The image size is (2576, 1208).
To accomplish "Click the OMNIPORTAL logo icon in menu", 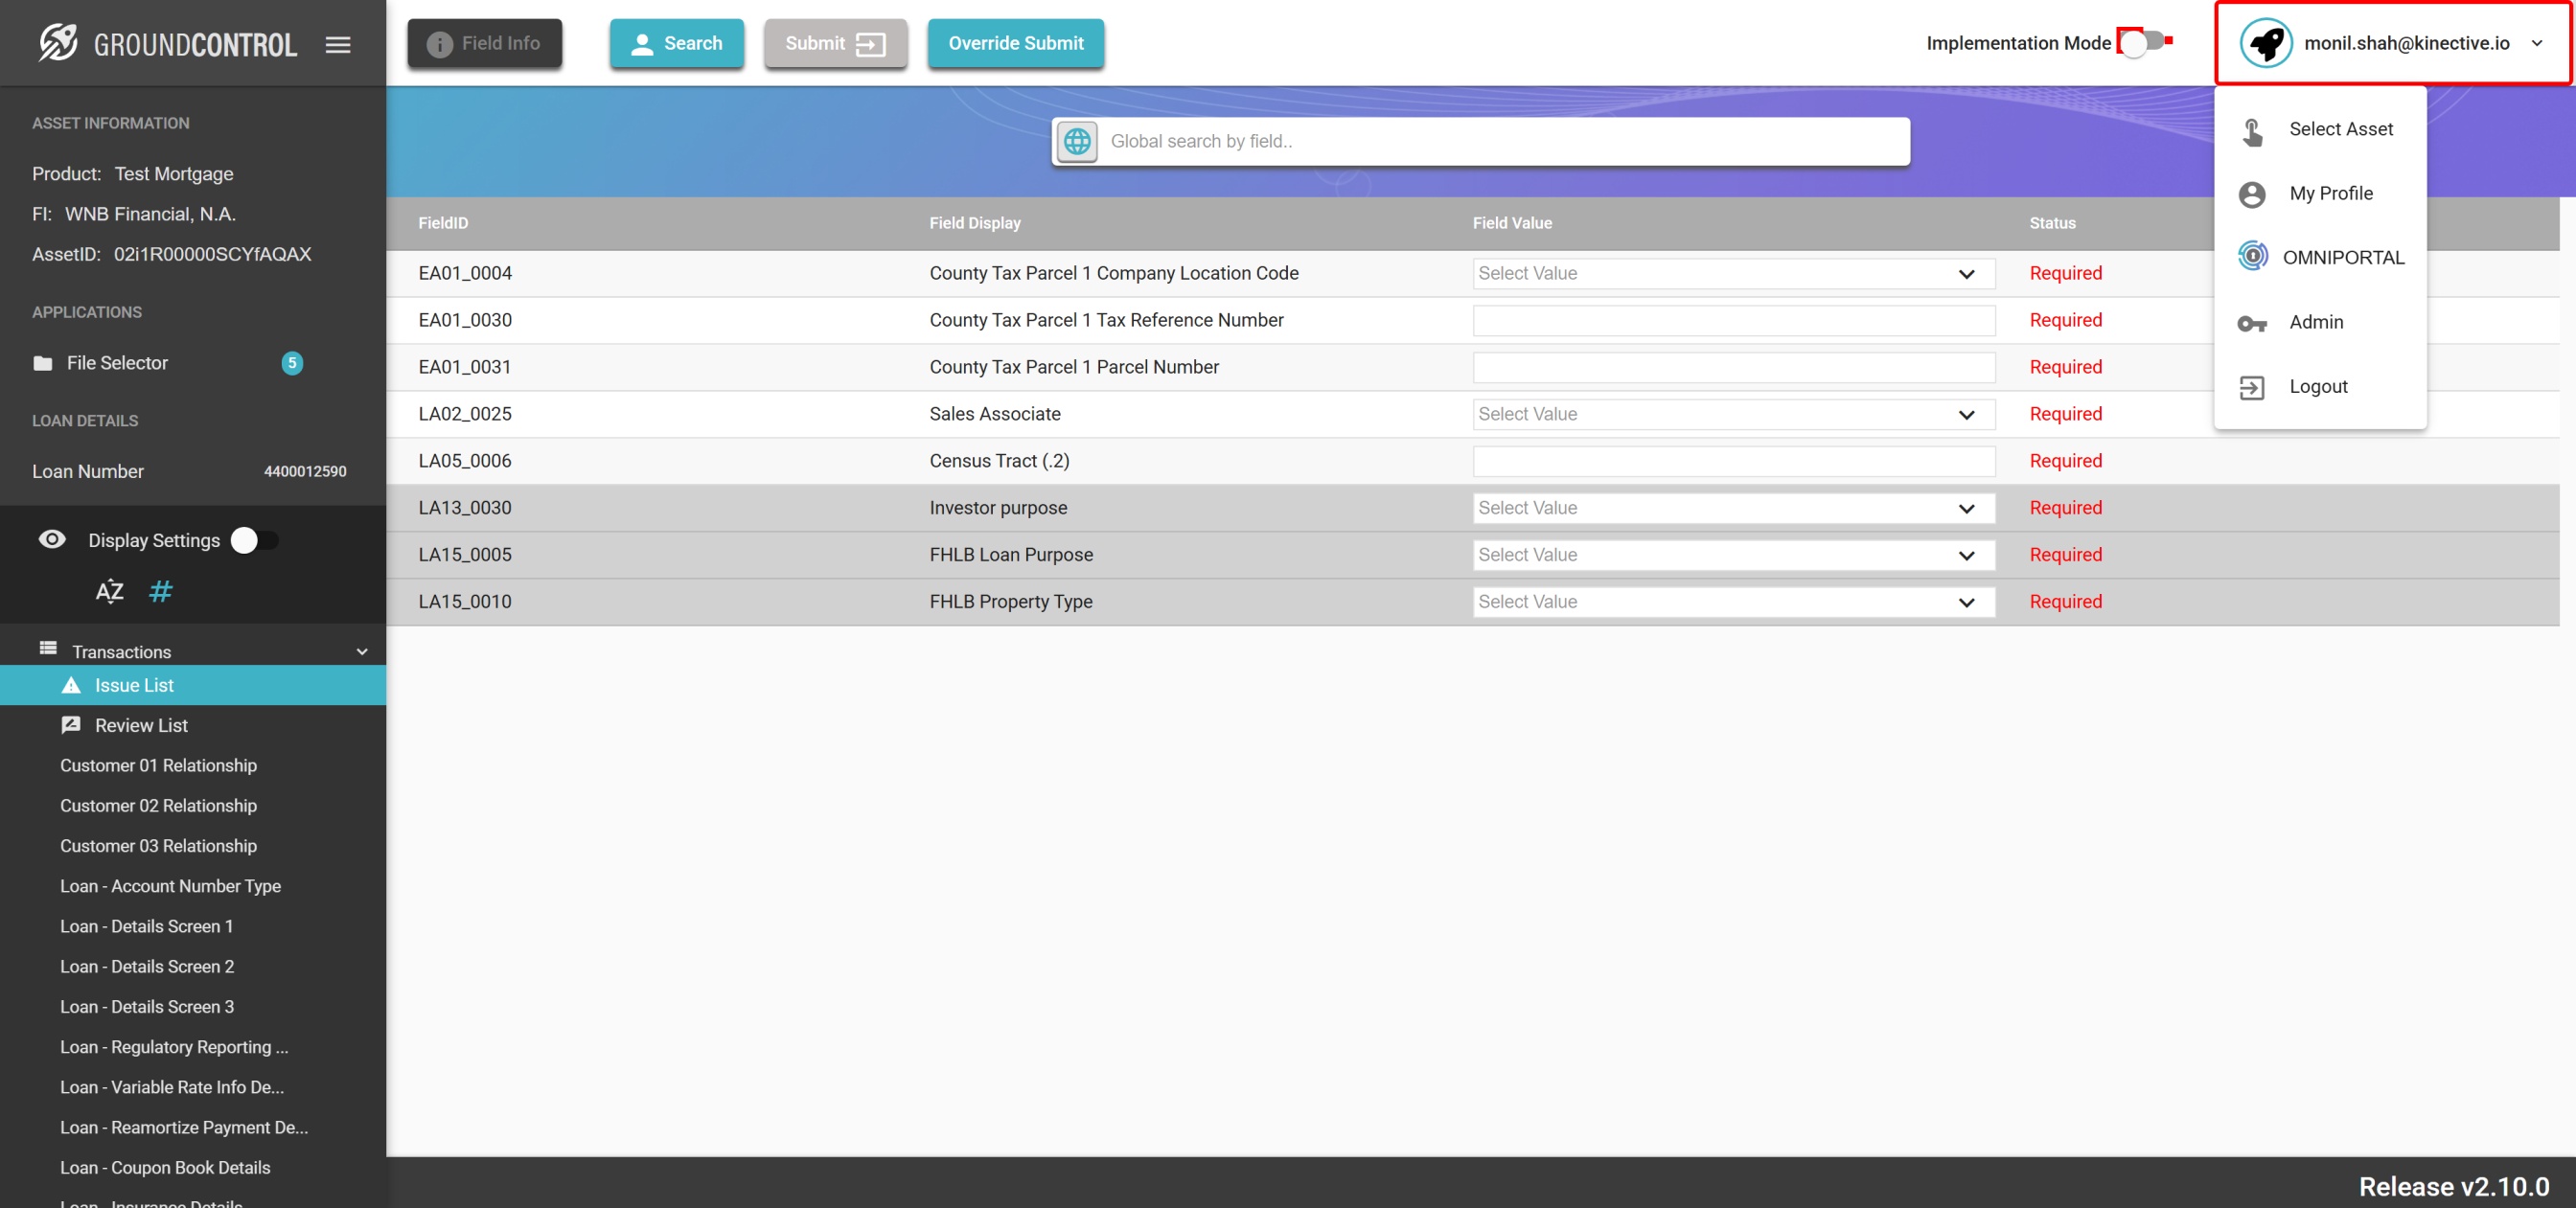I will click(x=2252, y=257).
